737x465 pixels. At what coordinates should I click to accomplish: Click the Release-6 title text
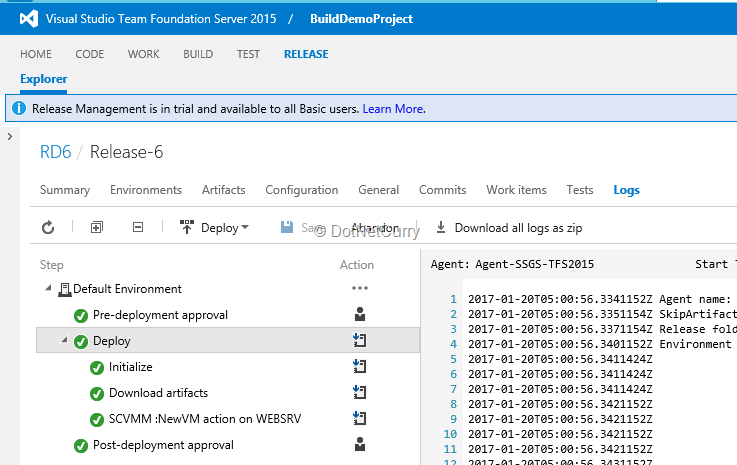[x=126, y=152]
